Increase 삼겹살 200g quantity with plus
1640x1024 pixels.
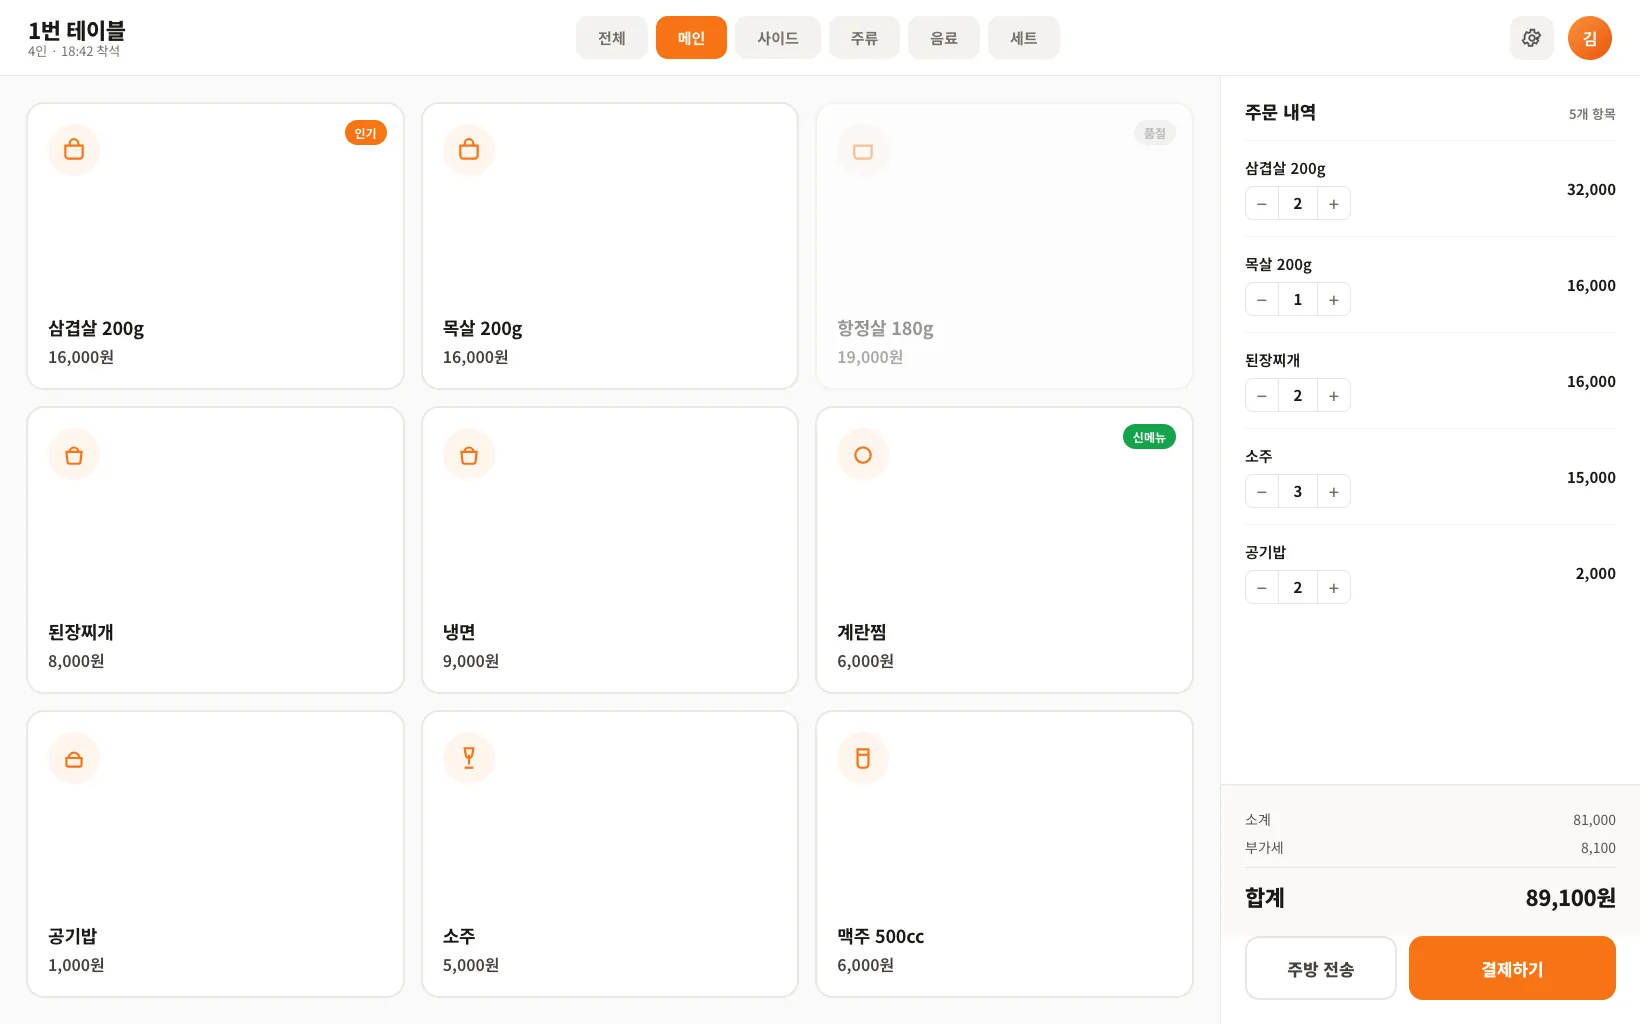[1334, 204]
